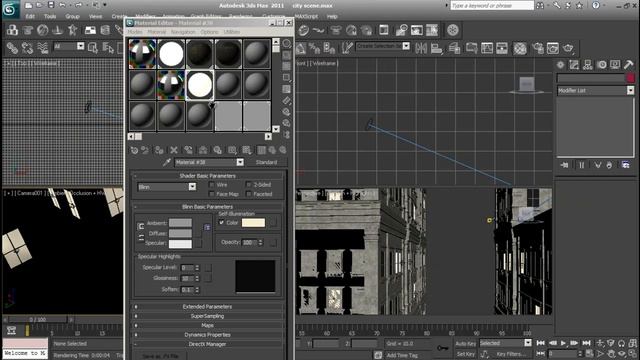Click Select and Link tool
The image size is (640, 360).
point(12,48)
